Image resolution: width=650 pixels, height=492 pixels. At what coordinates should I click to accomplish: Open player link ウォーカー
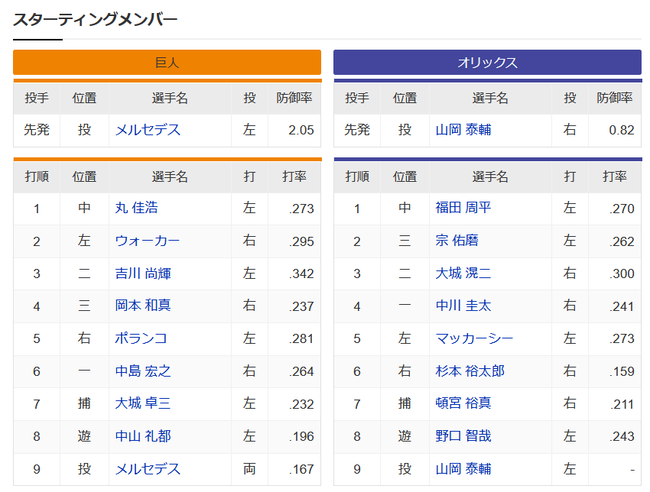pyautogui.click(x=147, y=241)
